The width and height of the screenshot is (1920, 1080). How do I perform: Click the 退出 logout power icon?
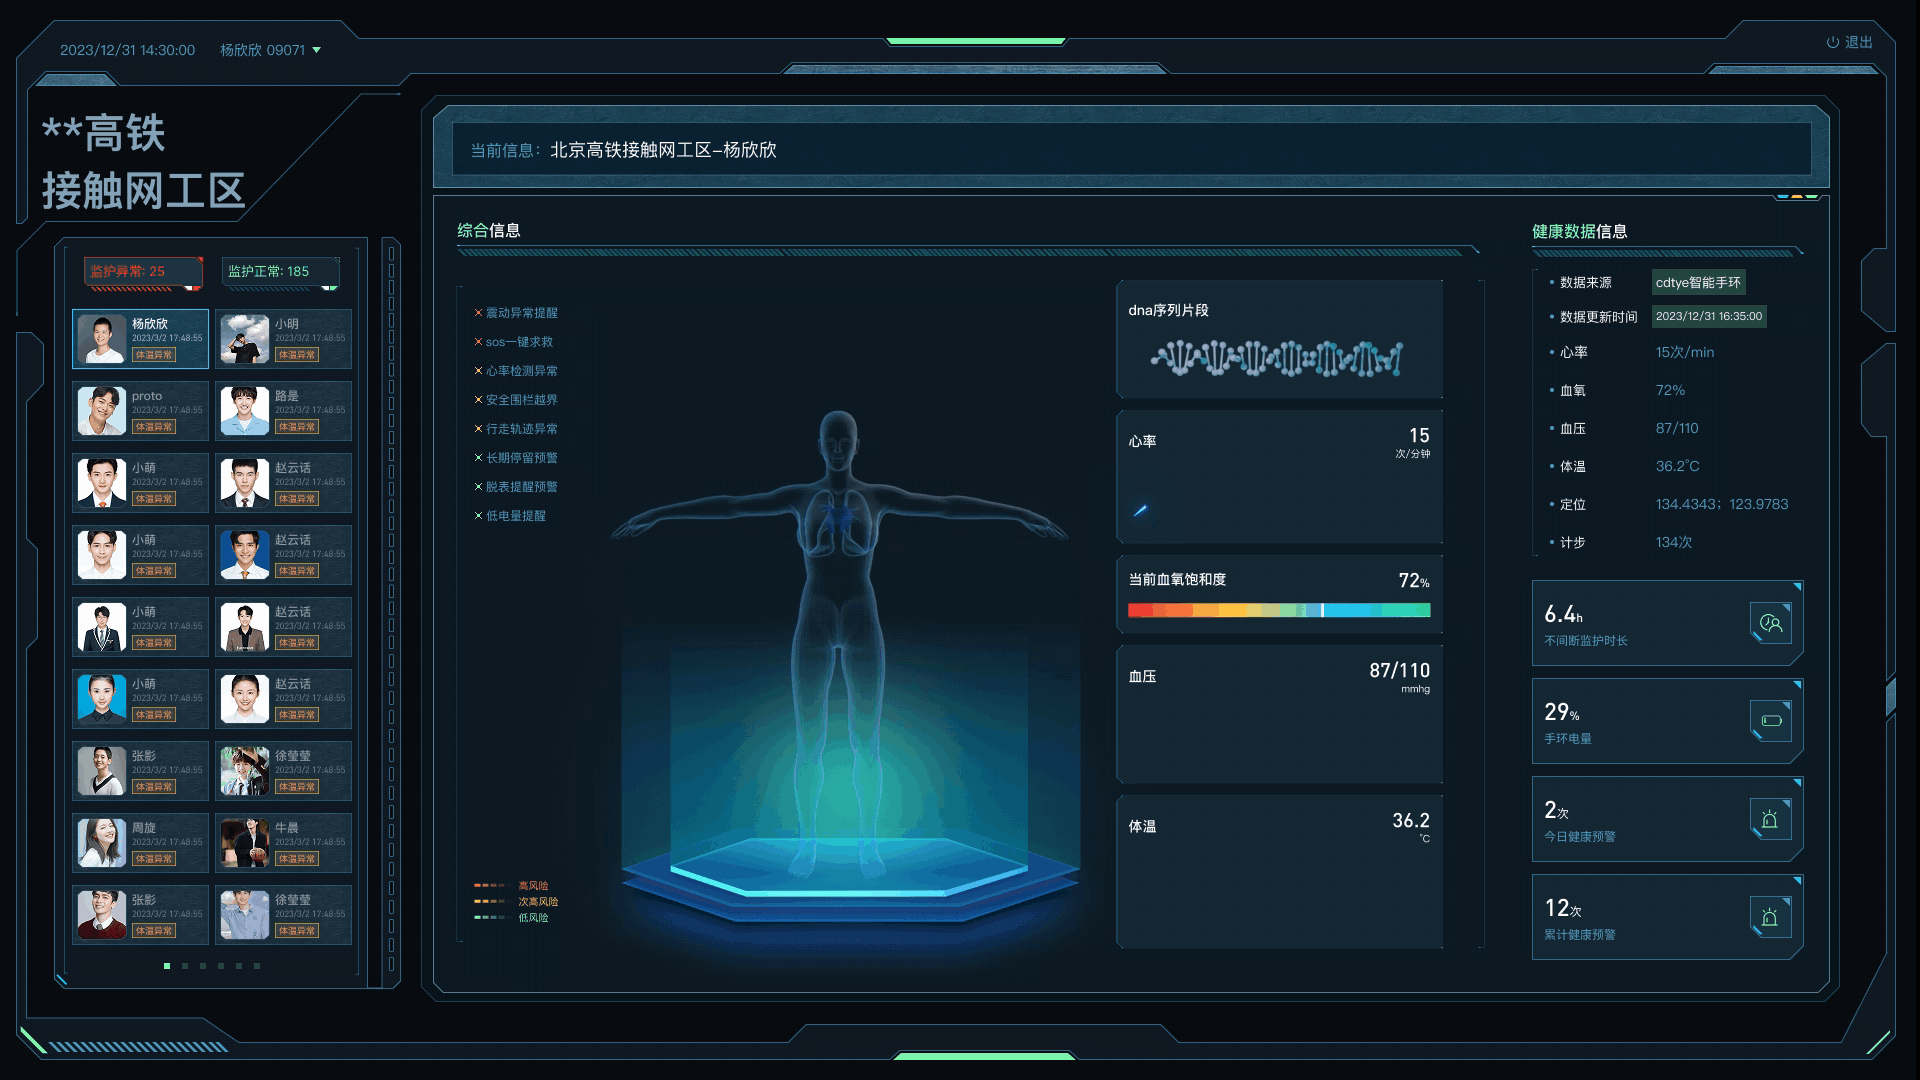tap(1833, 42)
